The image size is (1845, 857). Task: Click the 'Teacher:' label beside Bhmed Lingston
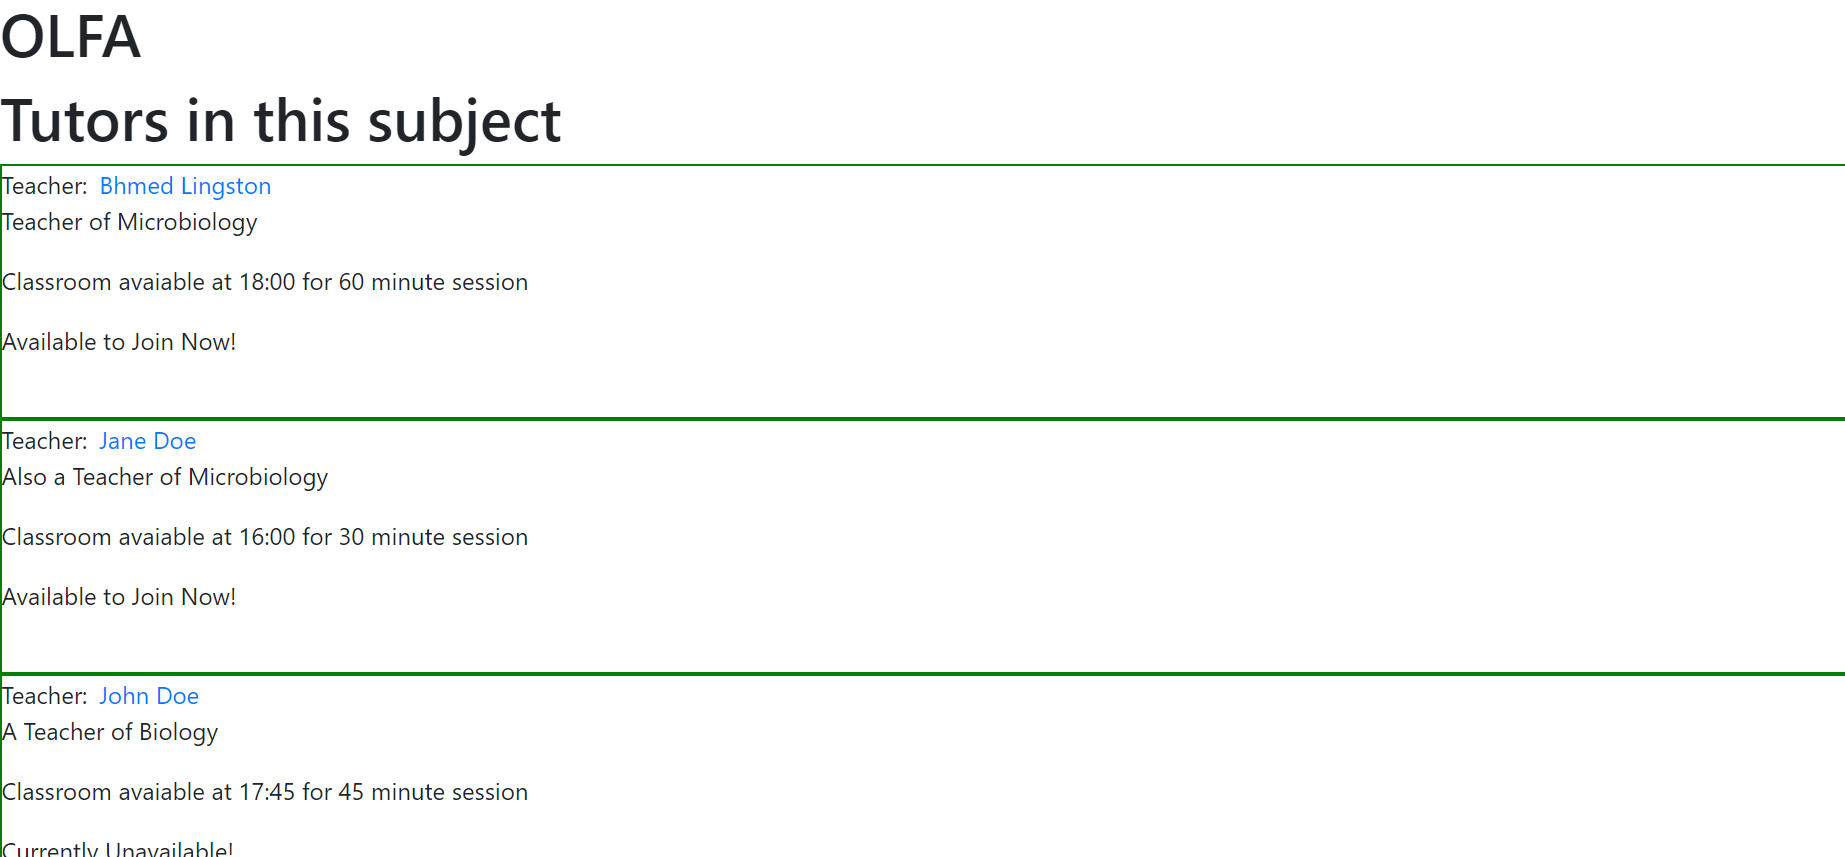tap(45, 186)
